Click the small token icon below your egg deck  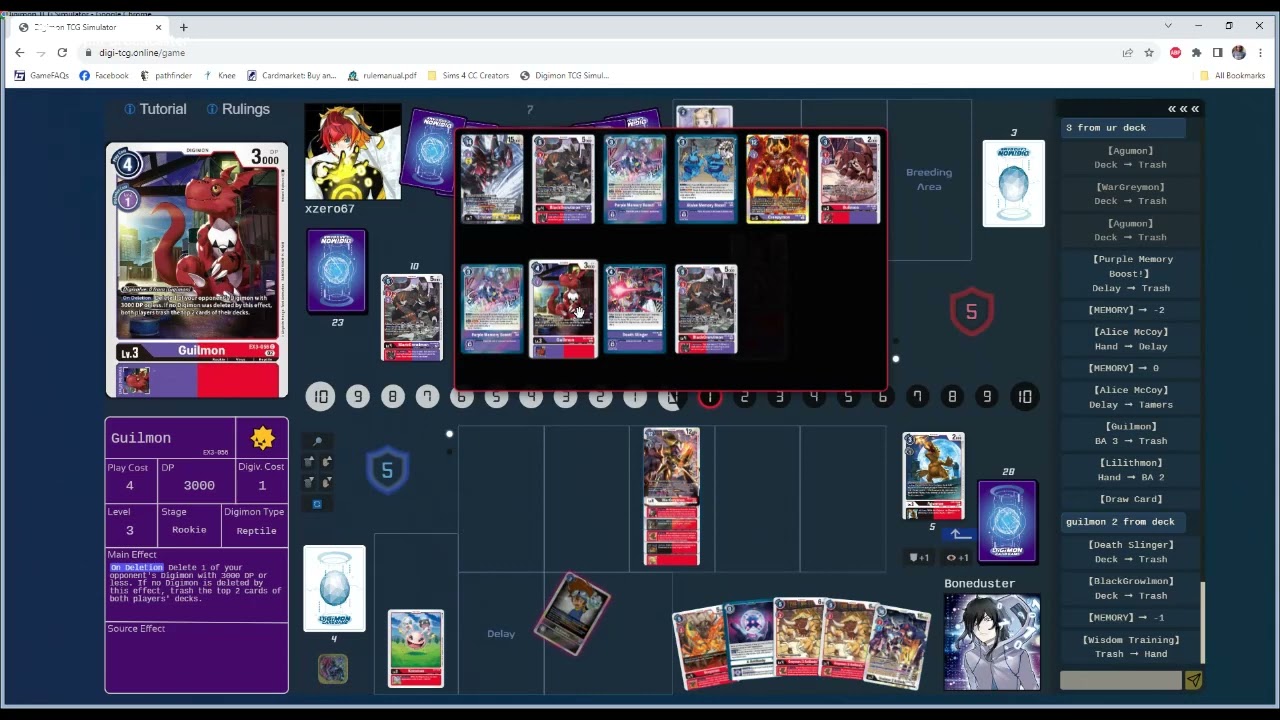click(x=333, y=668)
